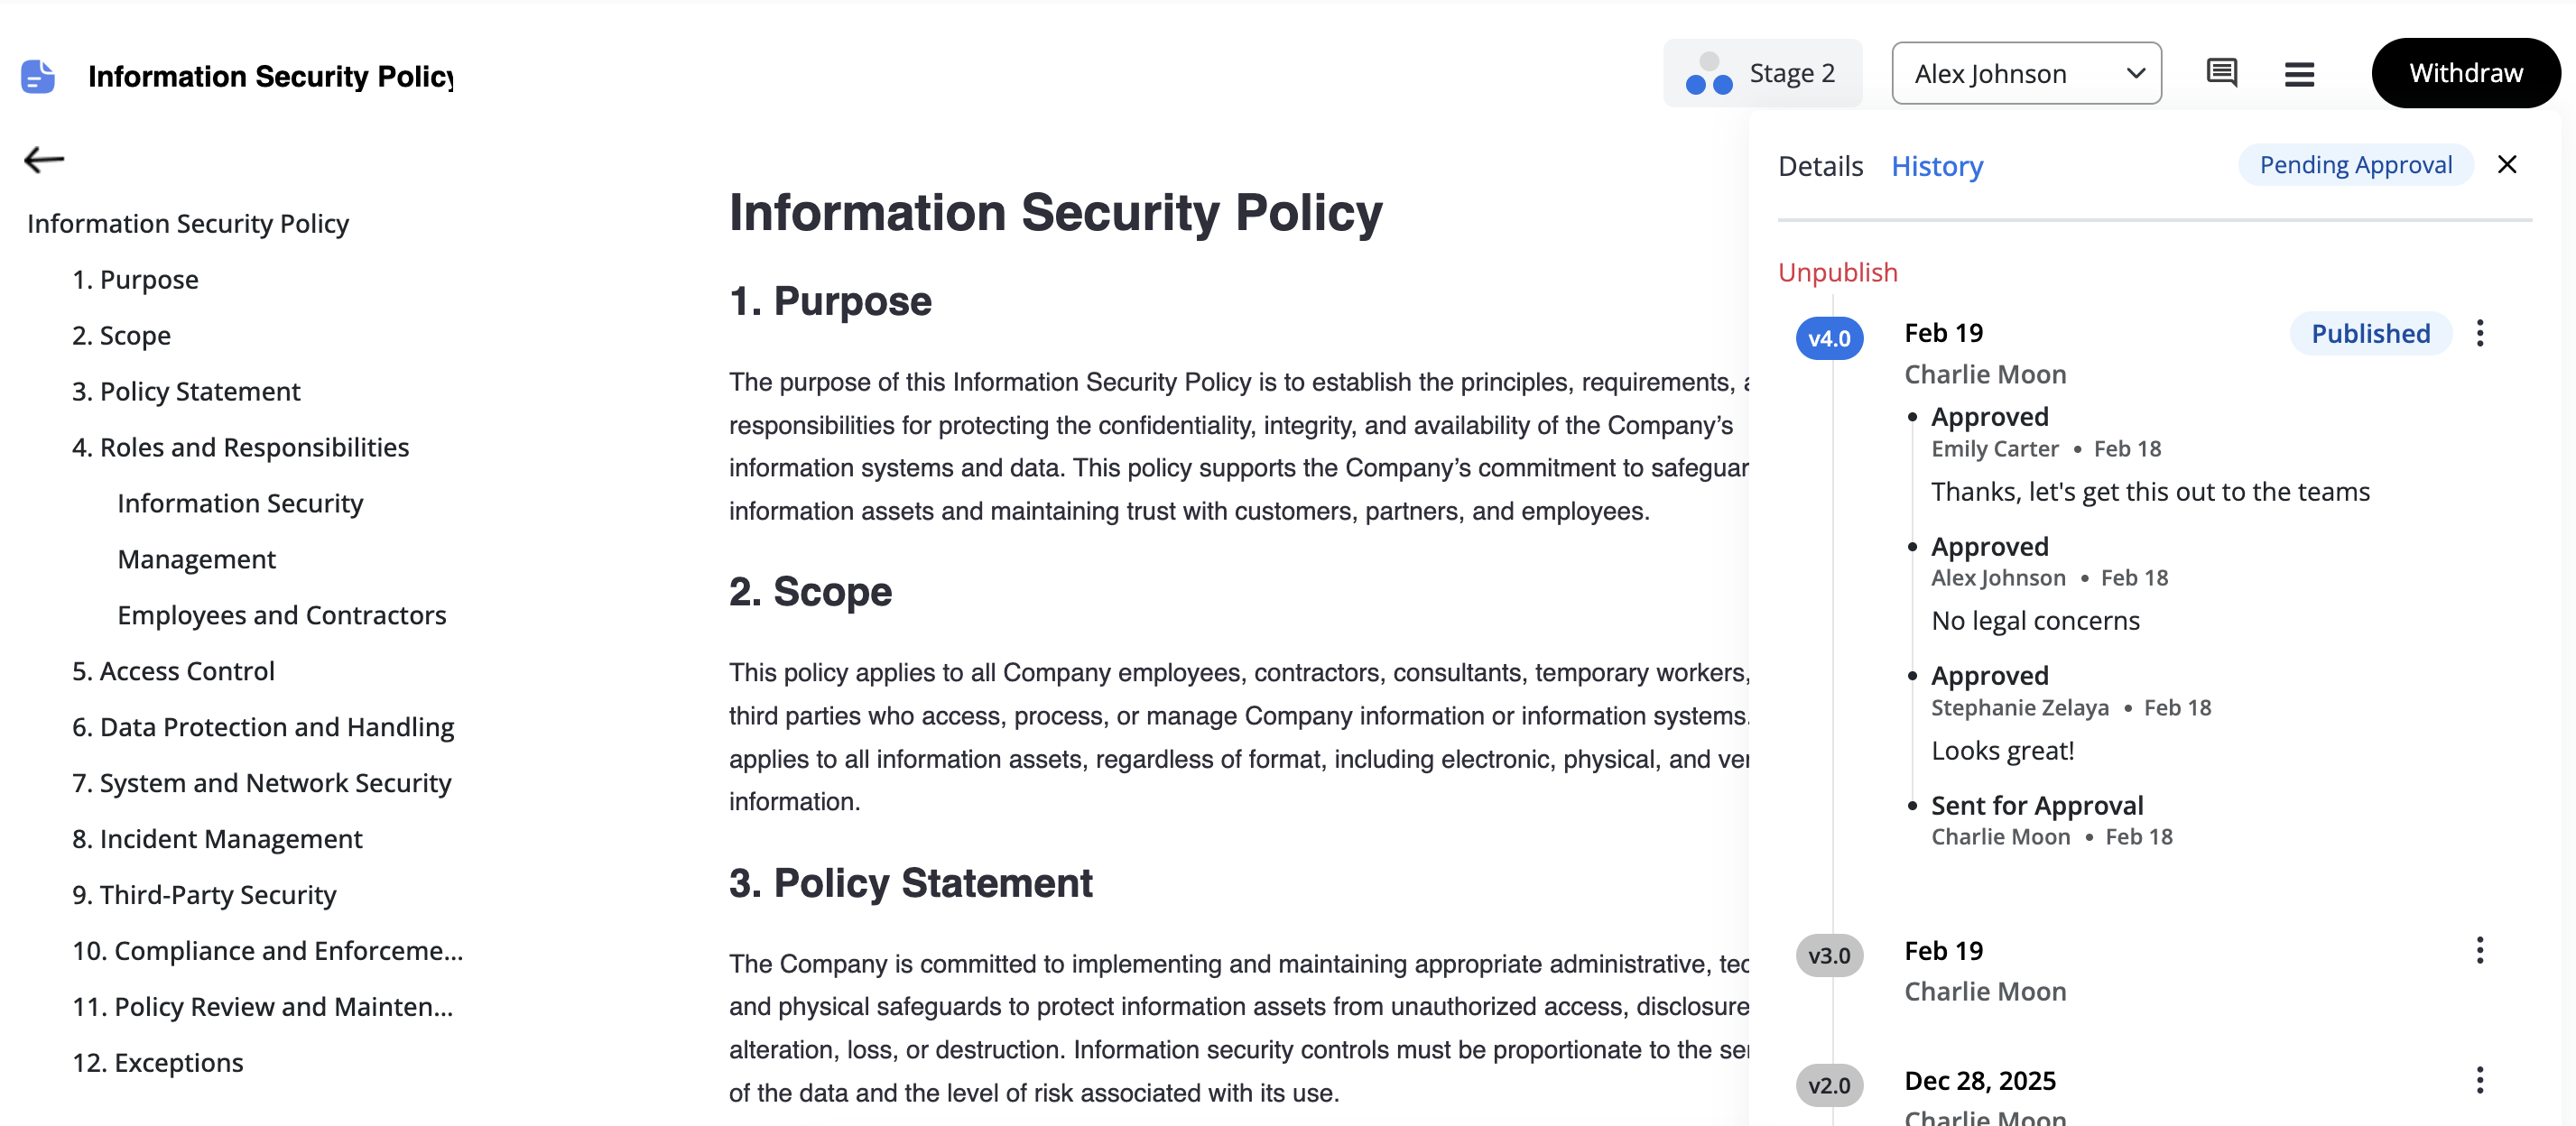Open the comments panel icon
The height and width of the screenshot is (1126, 2576).
coord(2221,73)
